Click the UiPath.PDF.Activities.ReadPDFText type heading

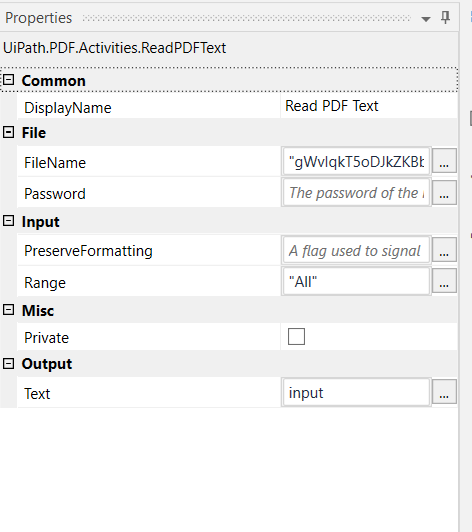point(114,48)
